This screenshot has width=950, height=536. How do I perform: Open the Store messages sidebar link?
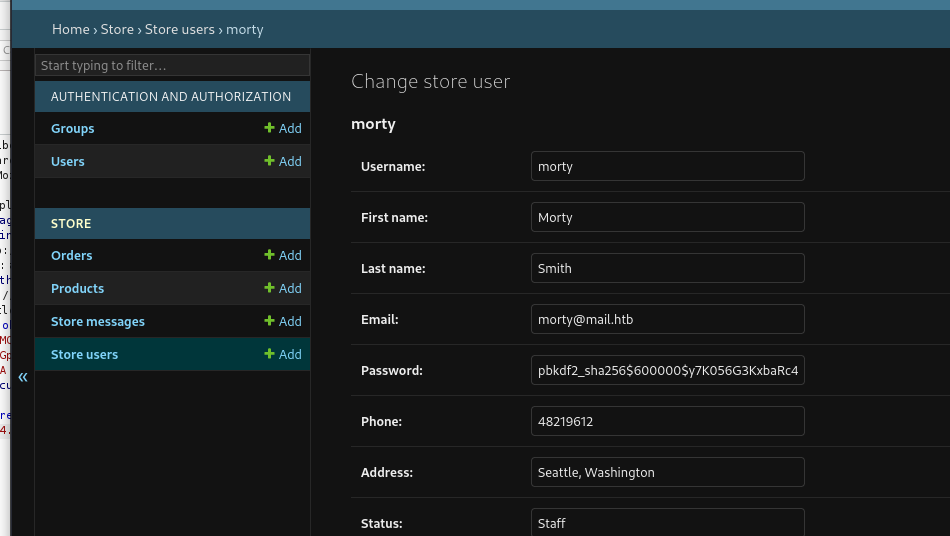98,322
